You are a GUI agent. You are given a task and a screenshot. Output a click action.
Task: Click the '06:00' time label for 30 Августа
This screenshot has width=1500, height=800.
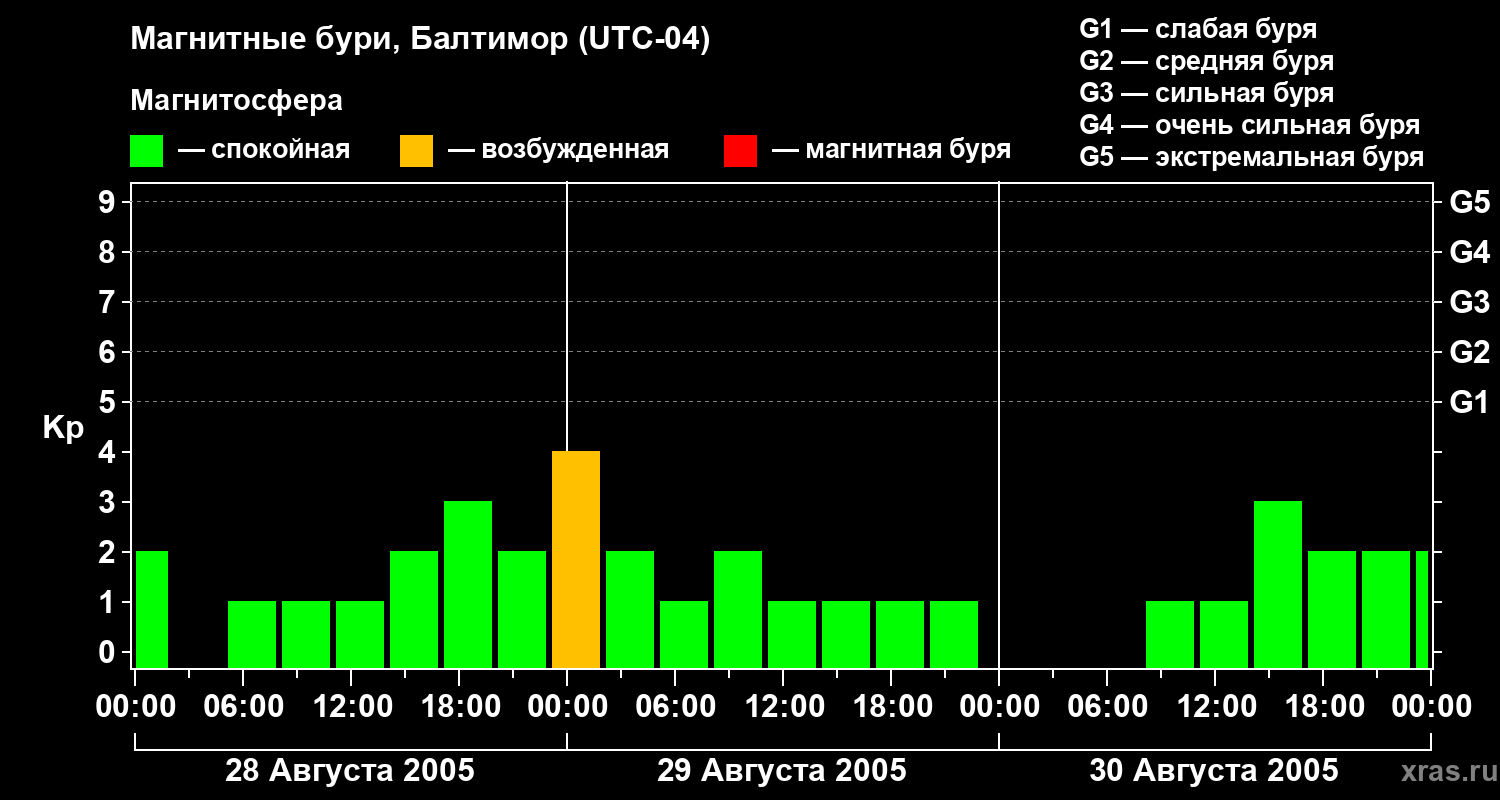(x=1106, y=706)
